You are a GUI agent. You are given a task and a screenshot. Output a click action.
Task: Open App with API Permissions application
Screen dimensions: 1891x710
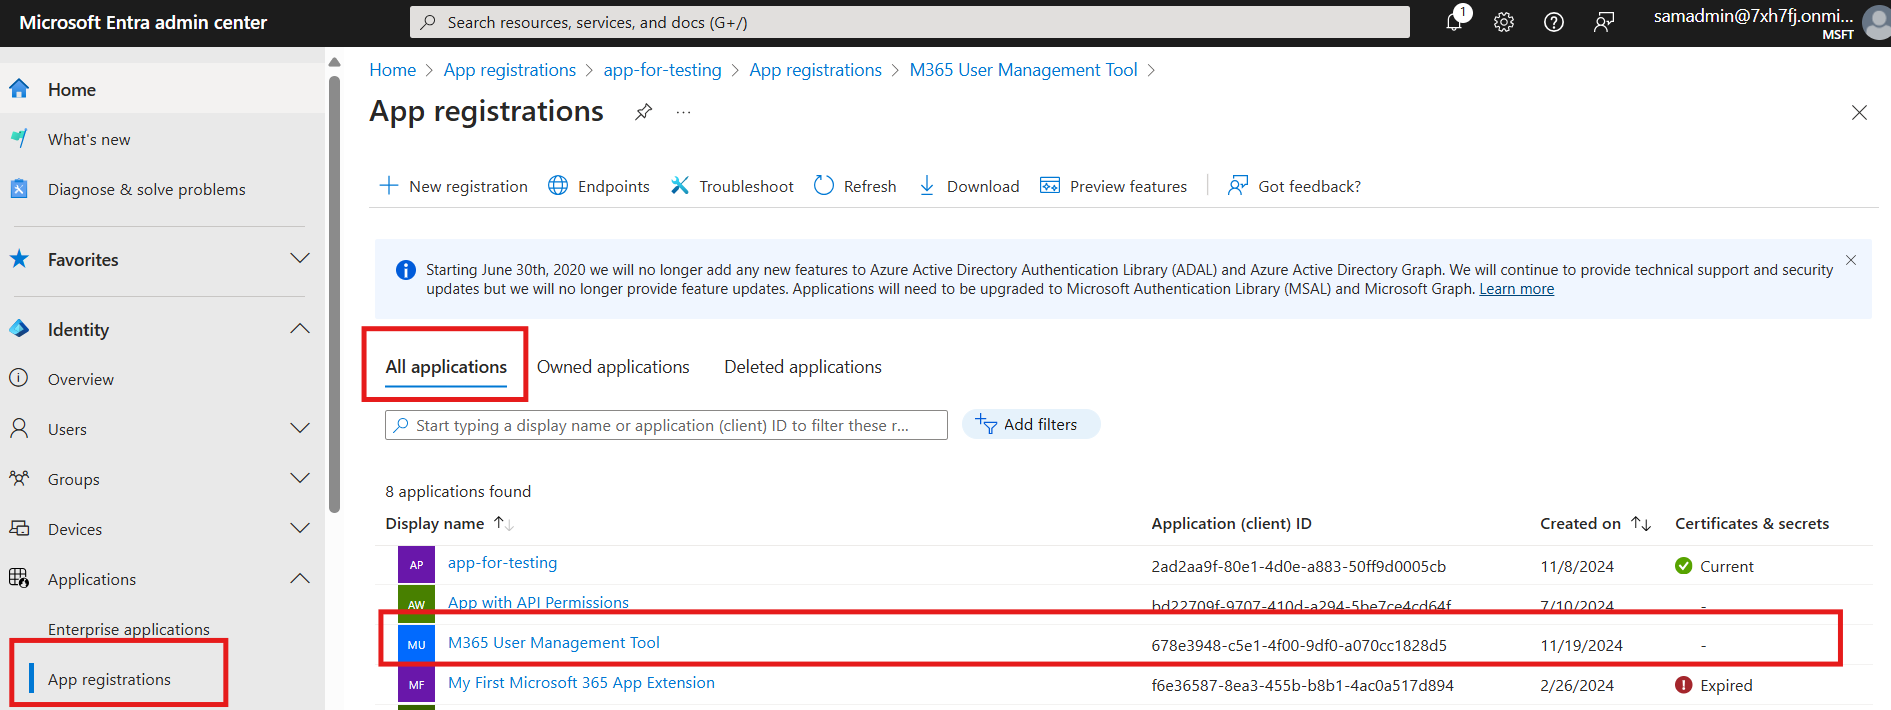coord(538,603)
